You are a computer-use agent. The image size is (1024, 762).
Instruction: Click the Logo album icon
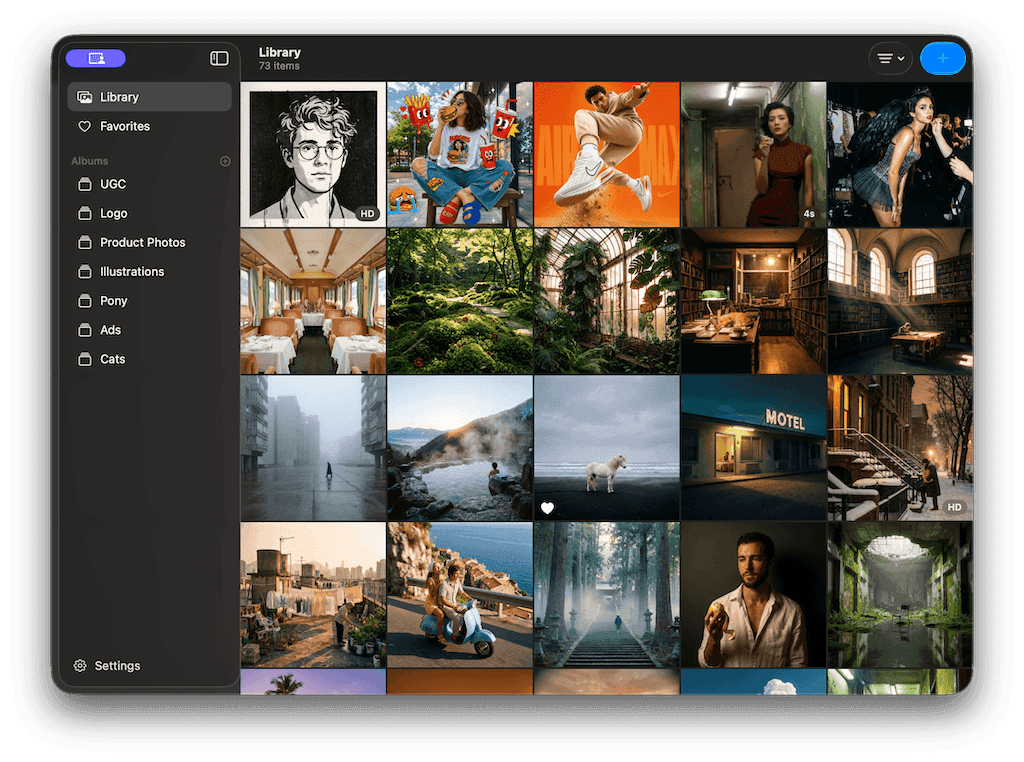point(85,214)
